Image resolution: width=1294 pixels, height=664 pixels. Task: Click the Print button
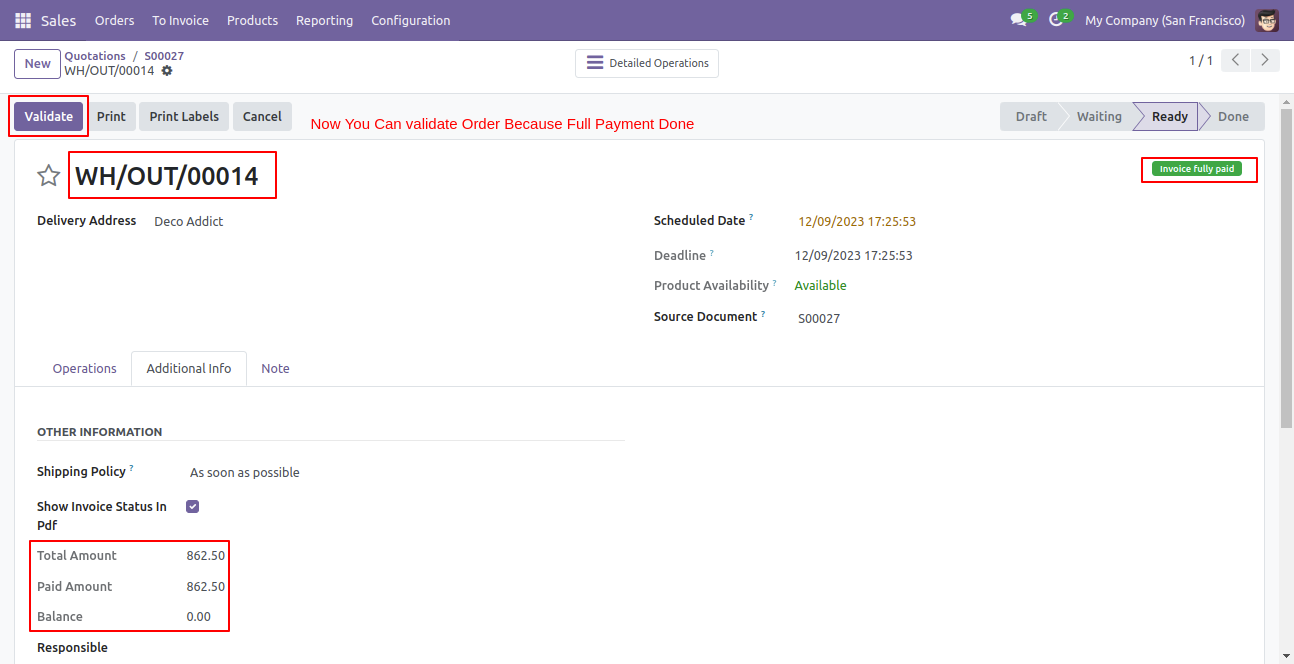111,116
